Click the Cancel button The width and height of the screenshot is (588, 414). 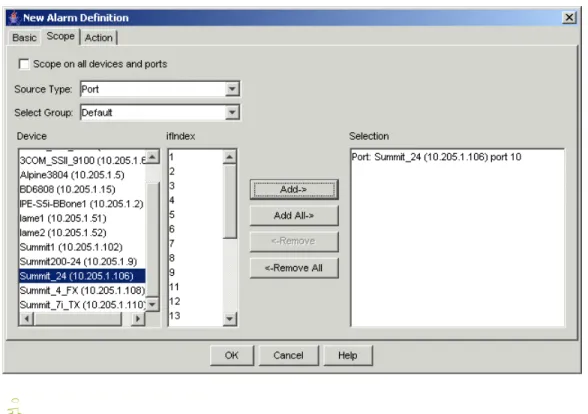point(288,355)
